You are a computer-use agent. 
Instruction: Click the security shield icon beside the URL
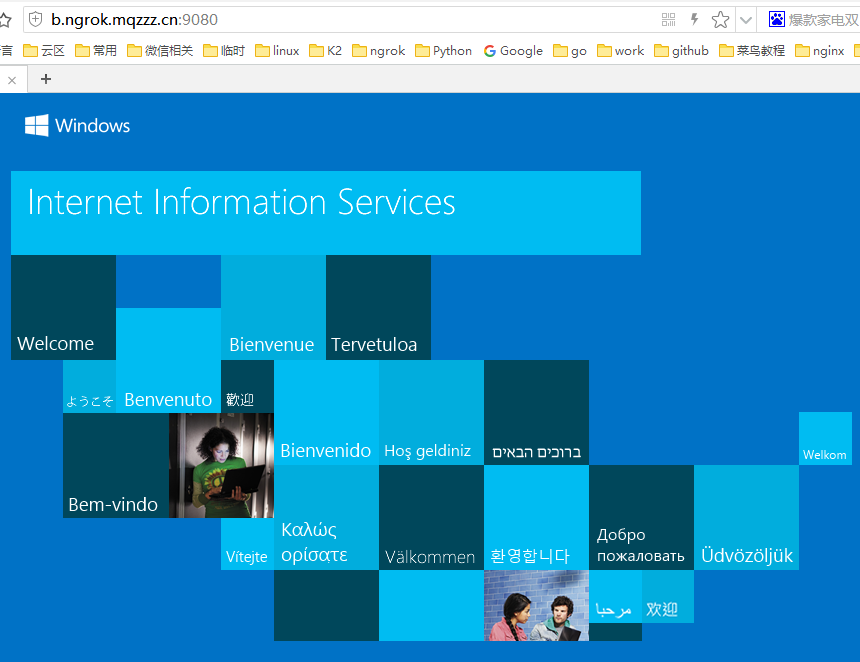coord(36,20)
